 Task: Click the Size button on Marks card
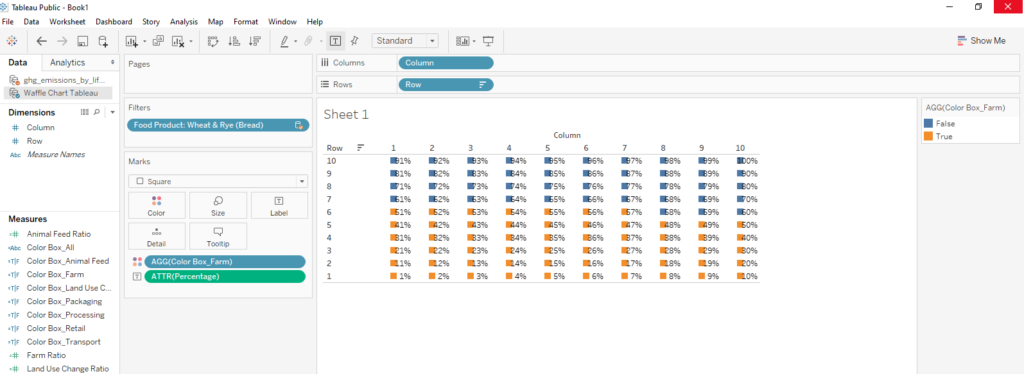tap(218, 205)
